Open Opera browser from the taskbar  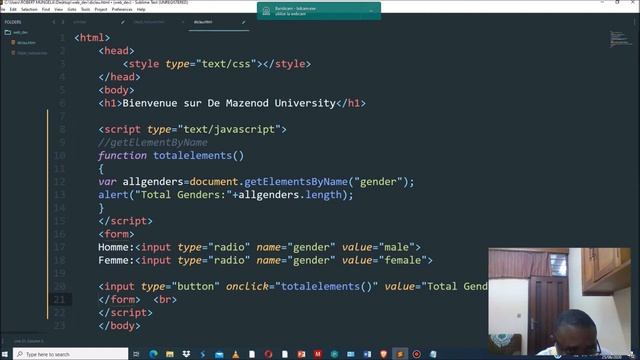click(x=268, y=354)
